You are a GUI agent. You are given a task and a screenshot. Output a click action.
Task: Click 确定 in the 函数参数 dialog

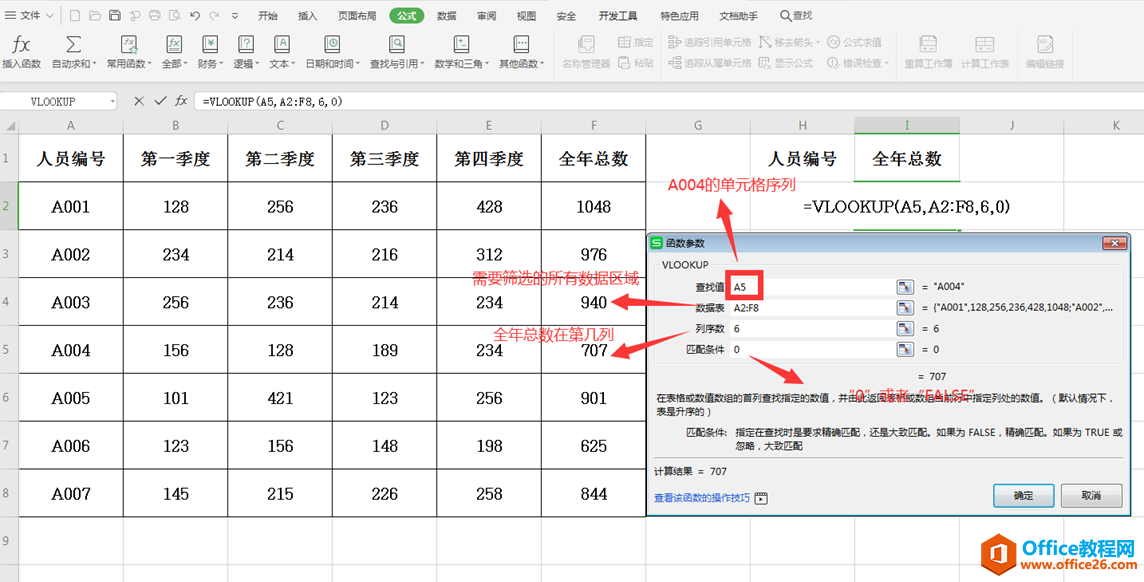(x=1024, y=495)
